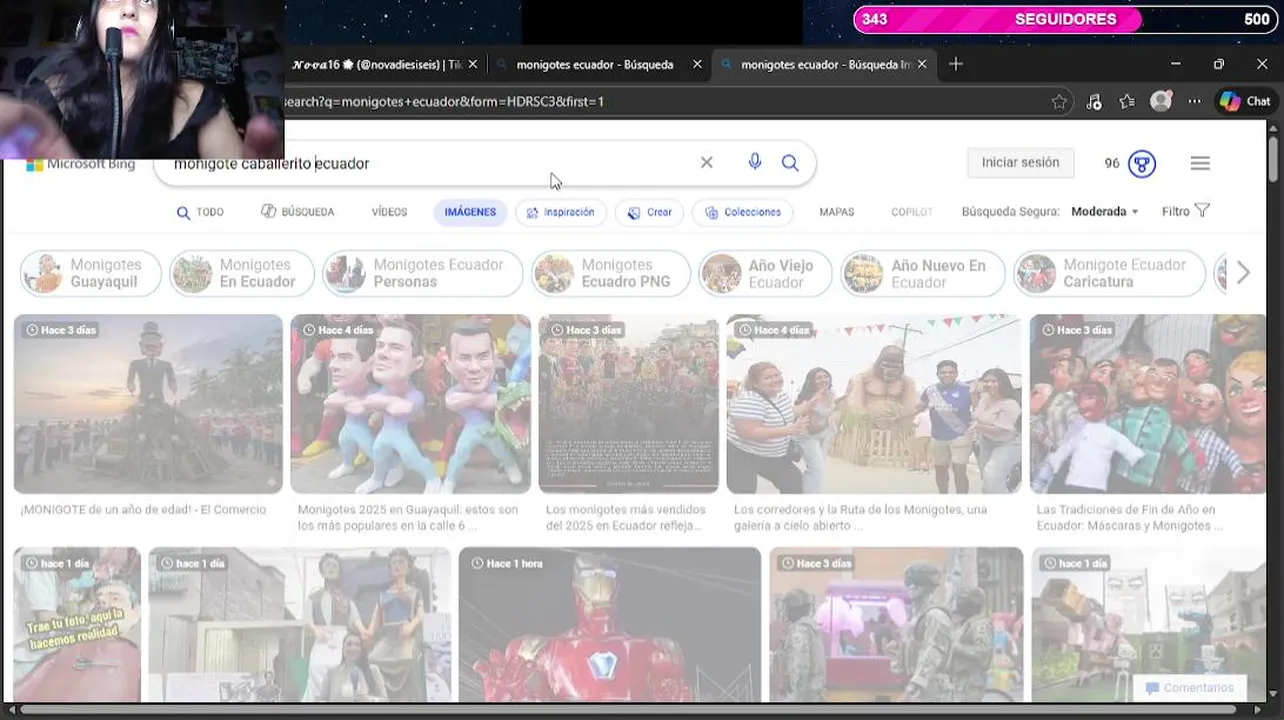This screenshot has height=720, width=1284.
Task: Open the Filtro filter funnel
Action: [1186, 211]
